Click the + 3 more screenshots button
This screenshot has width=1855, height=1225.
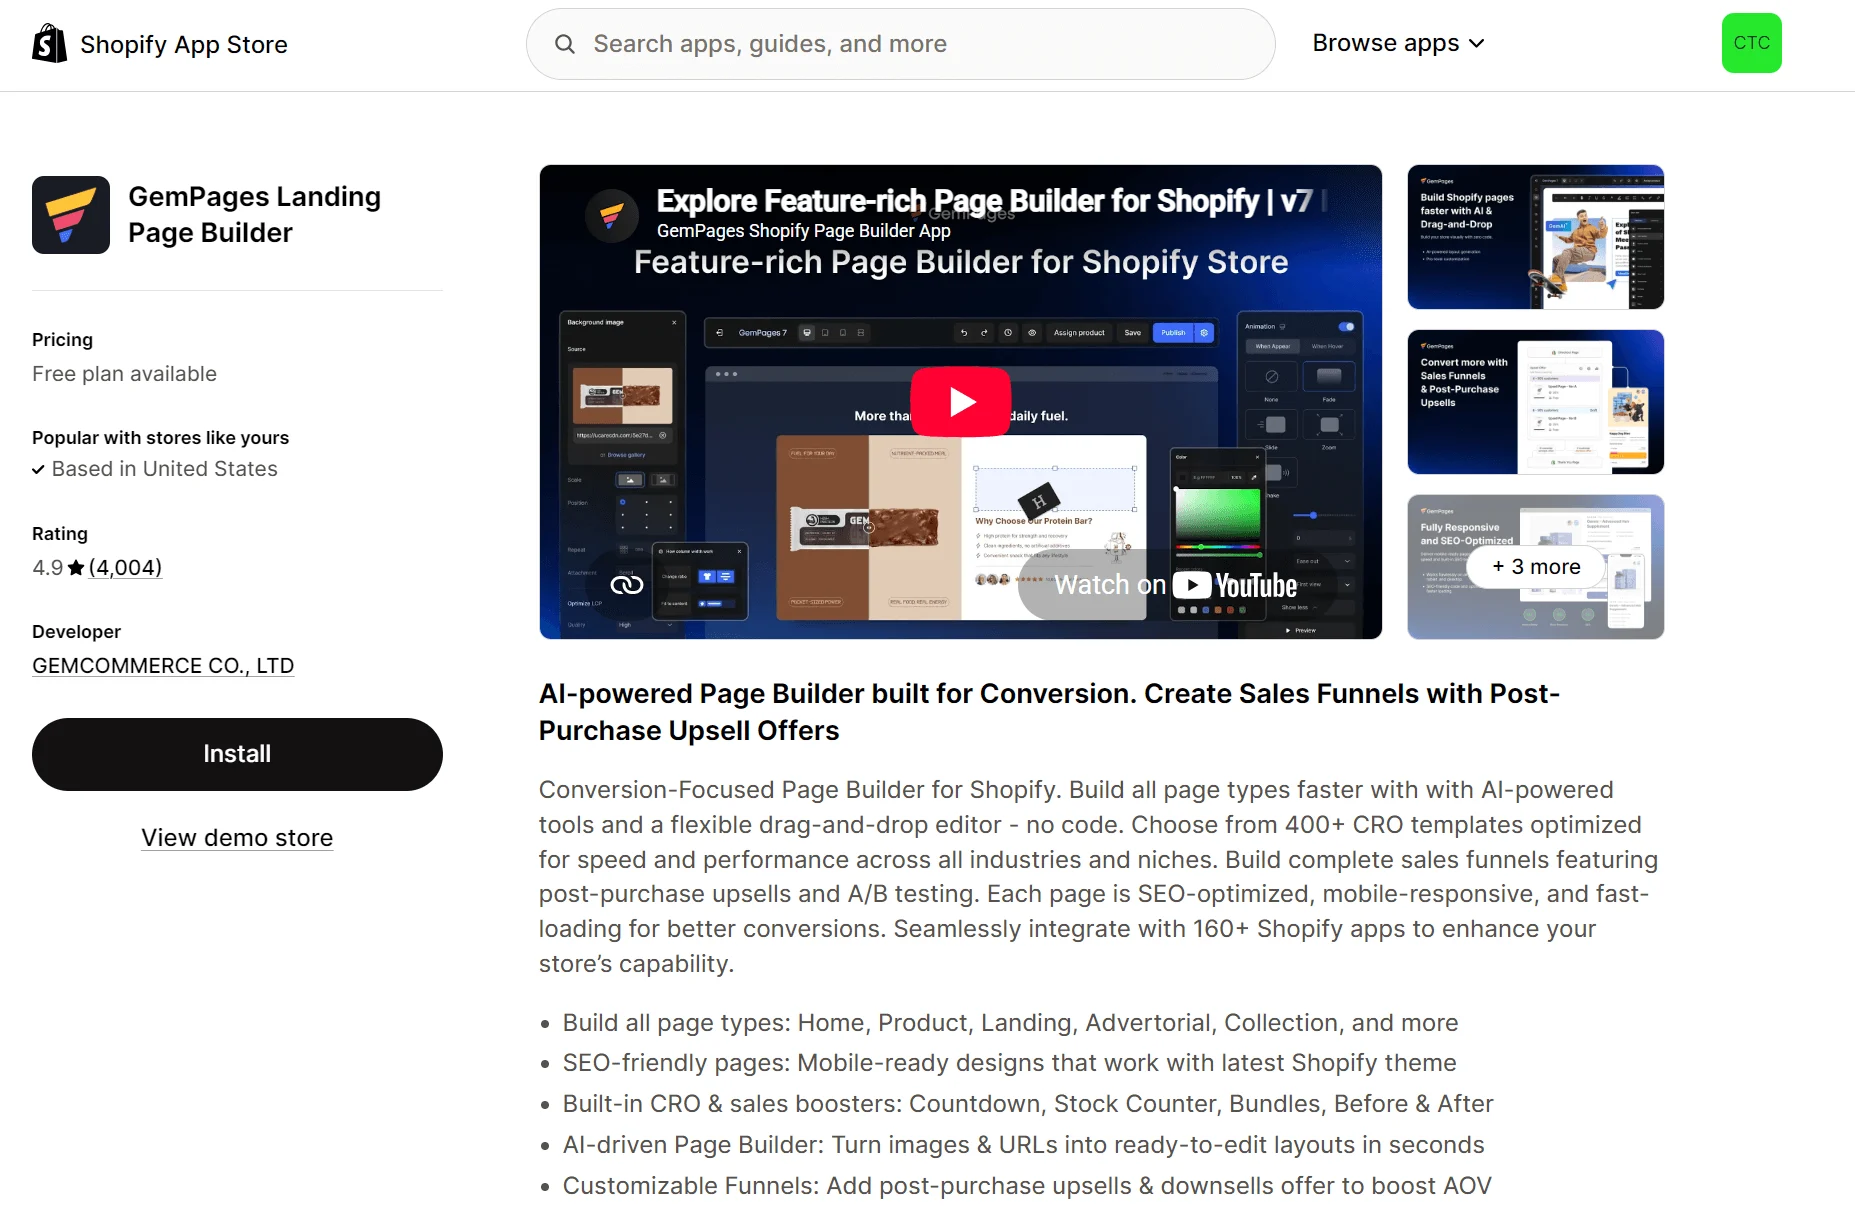pyautogui.click(x=1536, y=567)
